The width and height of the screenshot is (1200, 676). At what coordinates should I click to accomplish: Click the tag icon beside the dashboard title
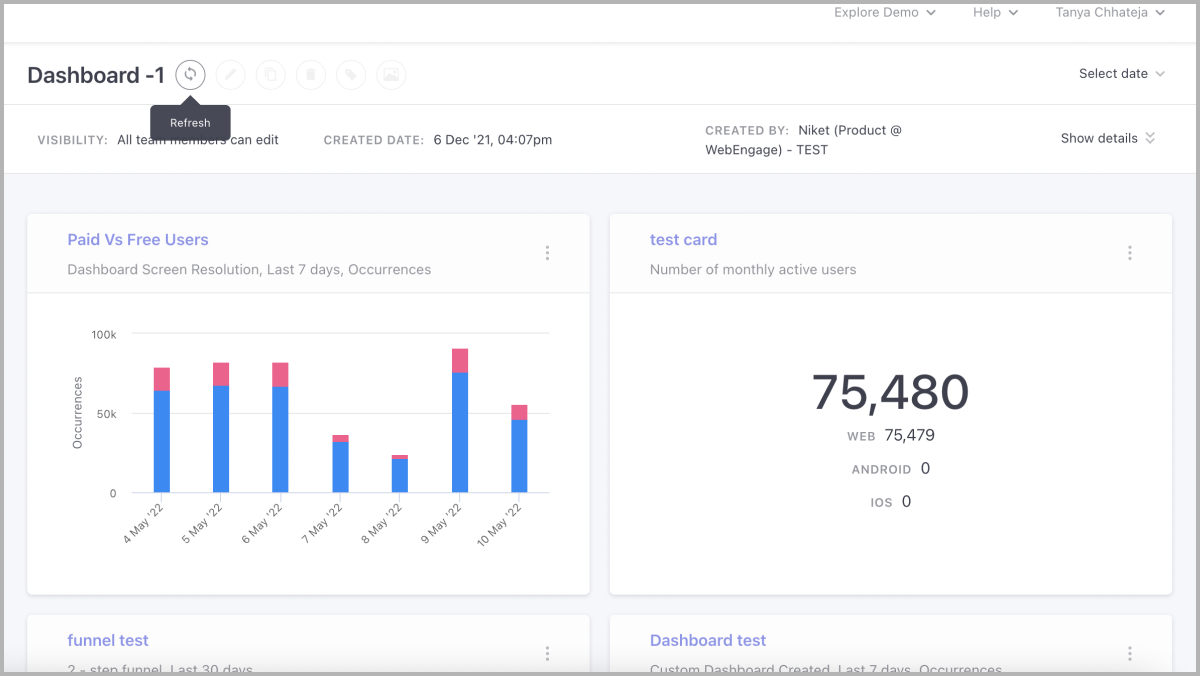click(351, 75)
